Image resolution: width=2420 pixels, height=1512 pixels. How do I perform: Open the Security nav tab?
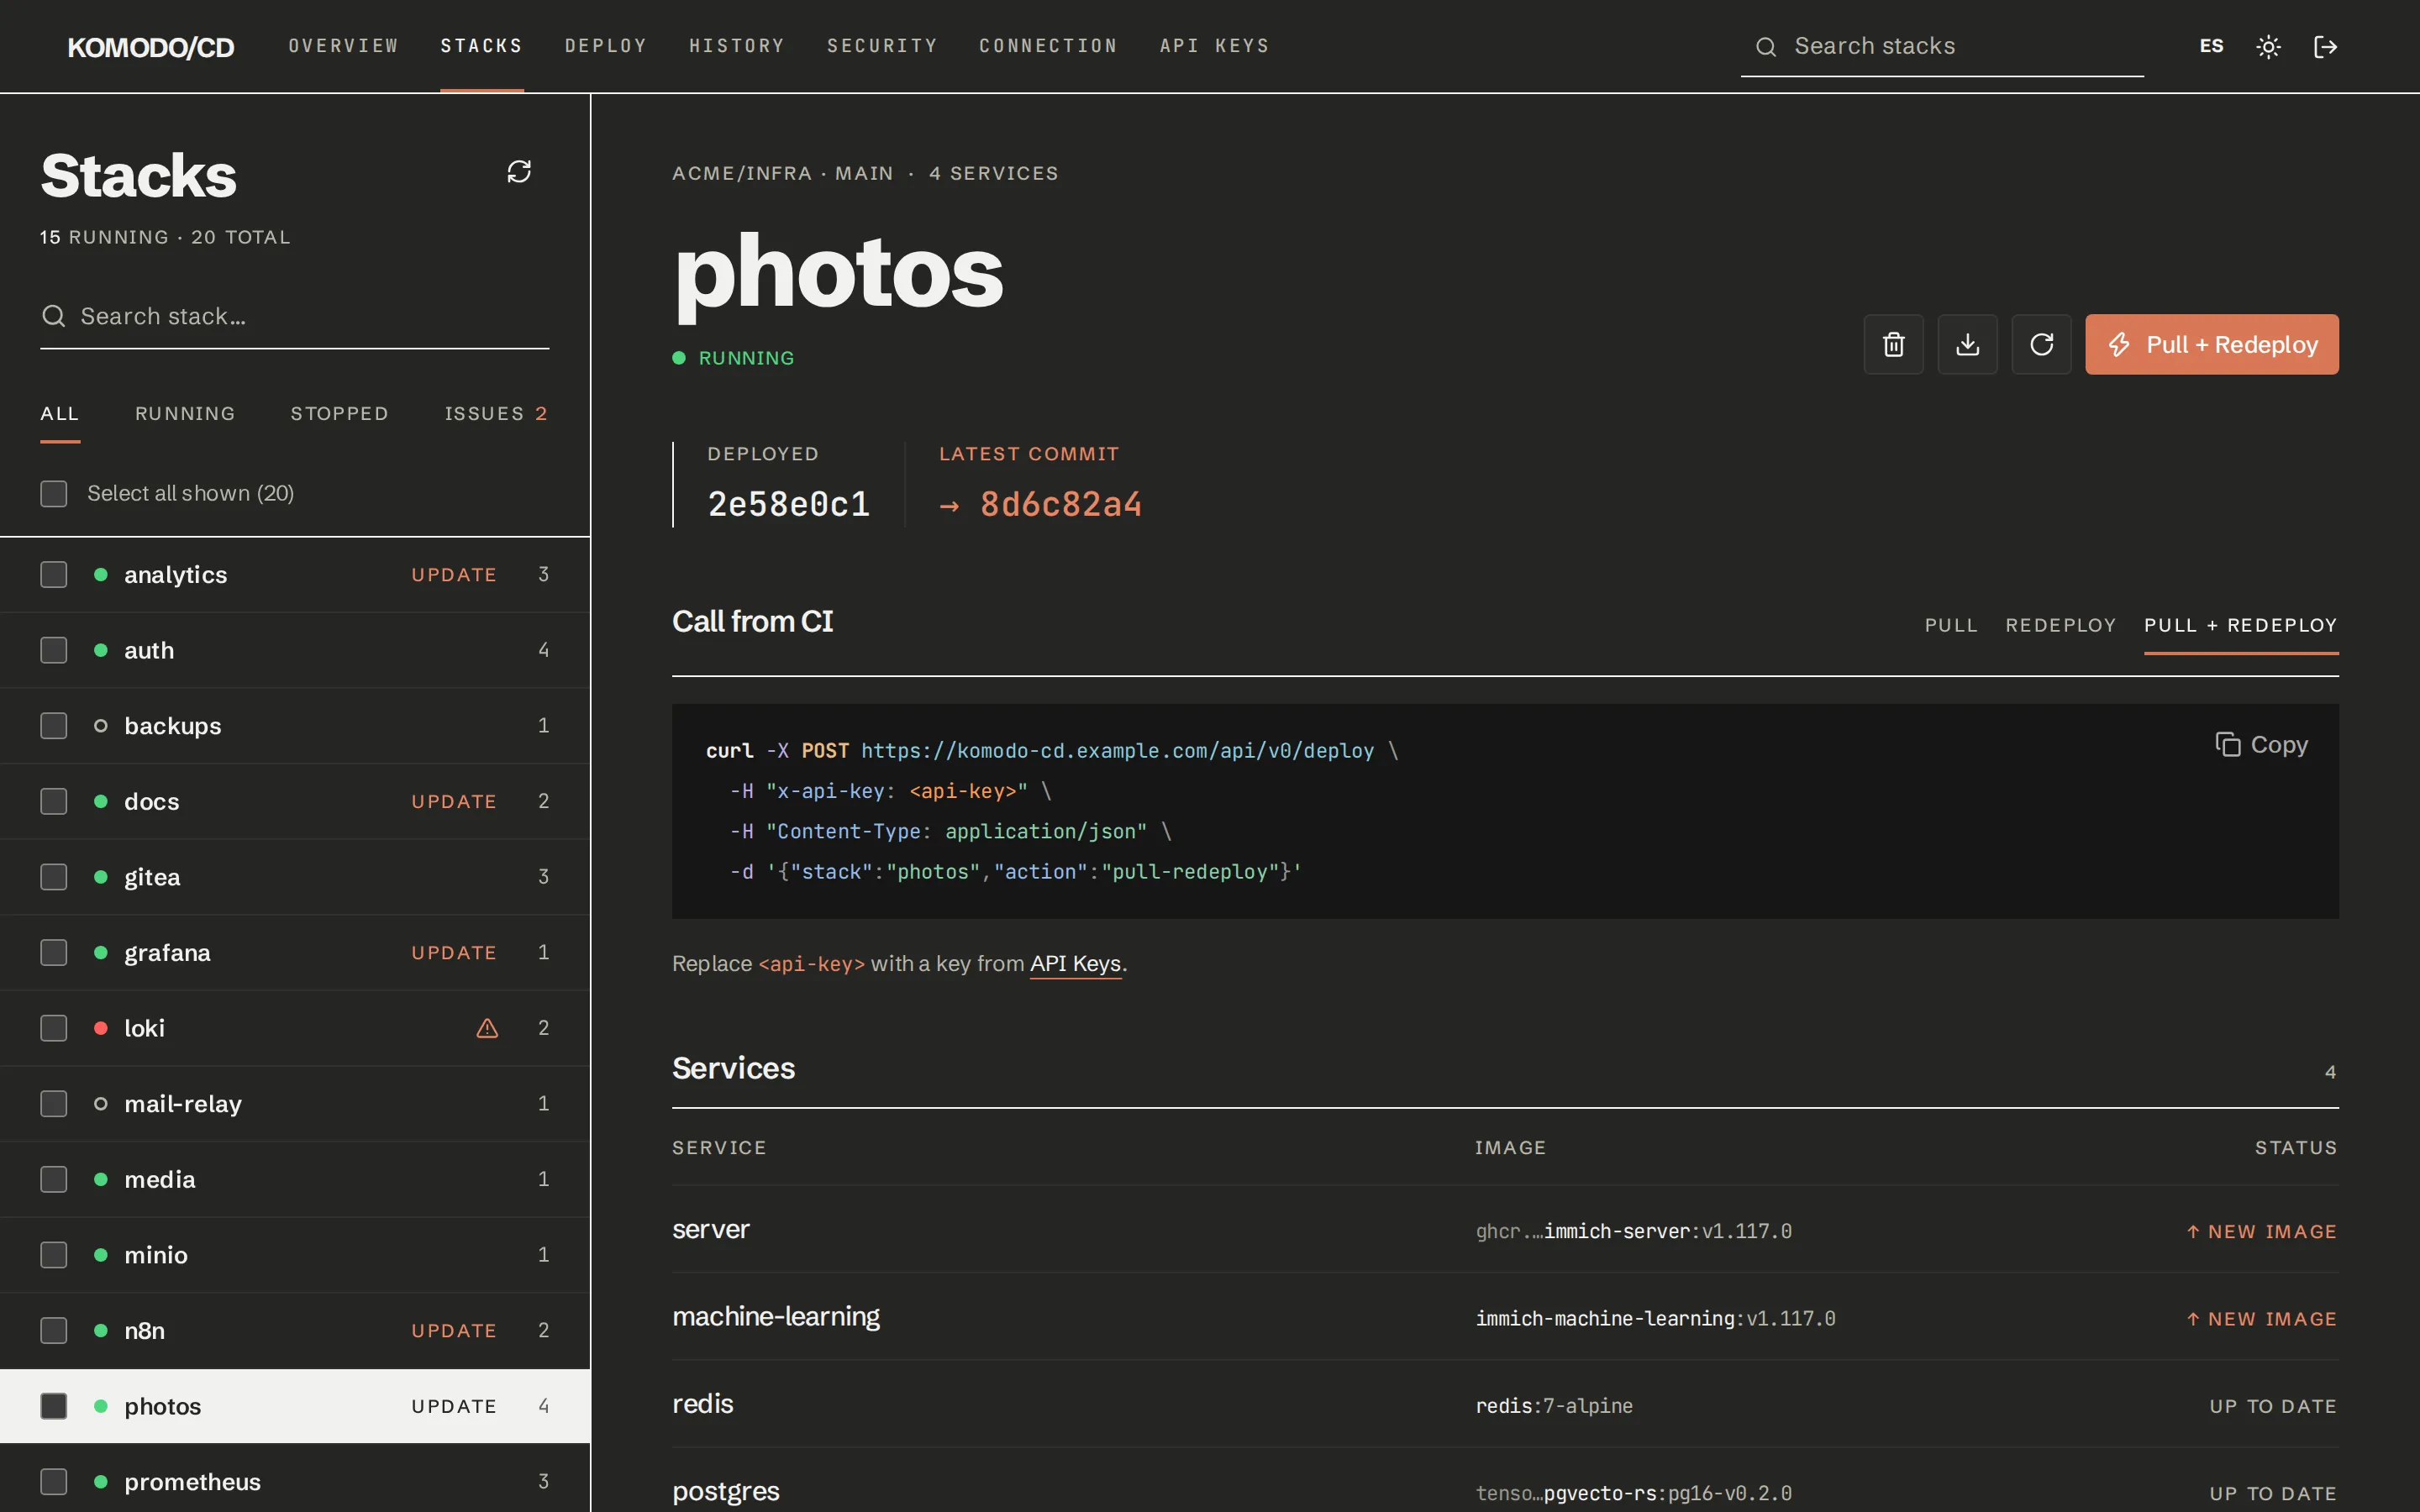pos(882,46)
